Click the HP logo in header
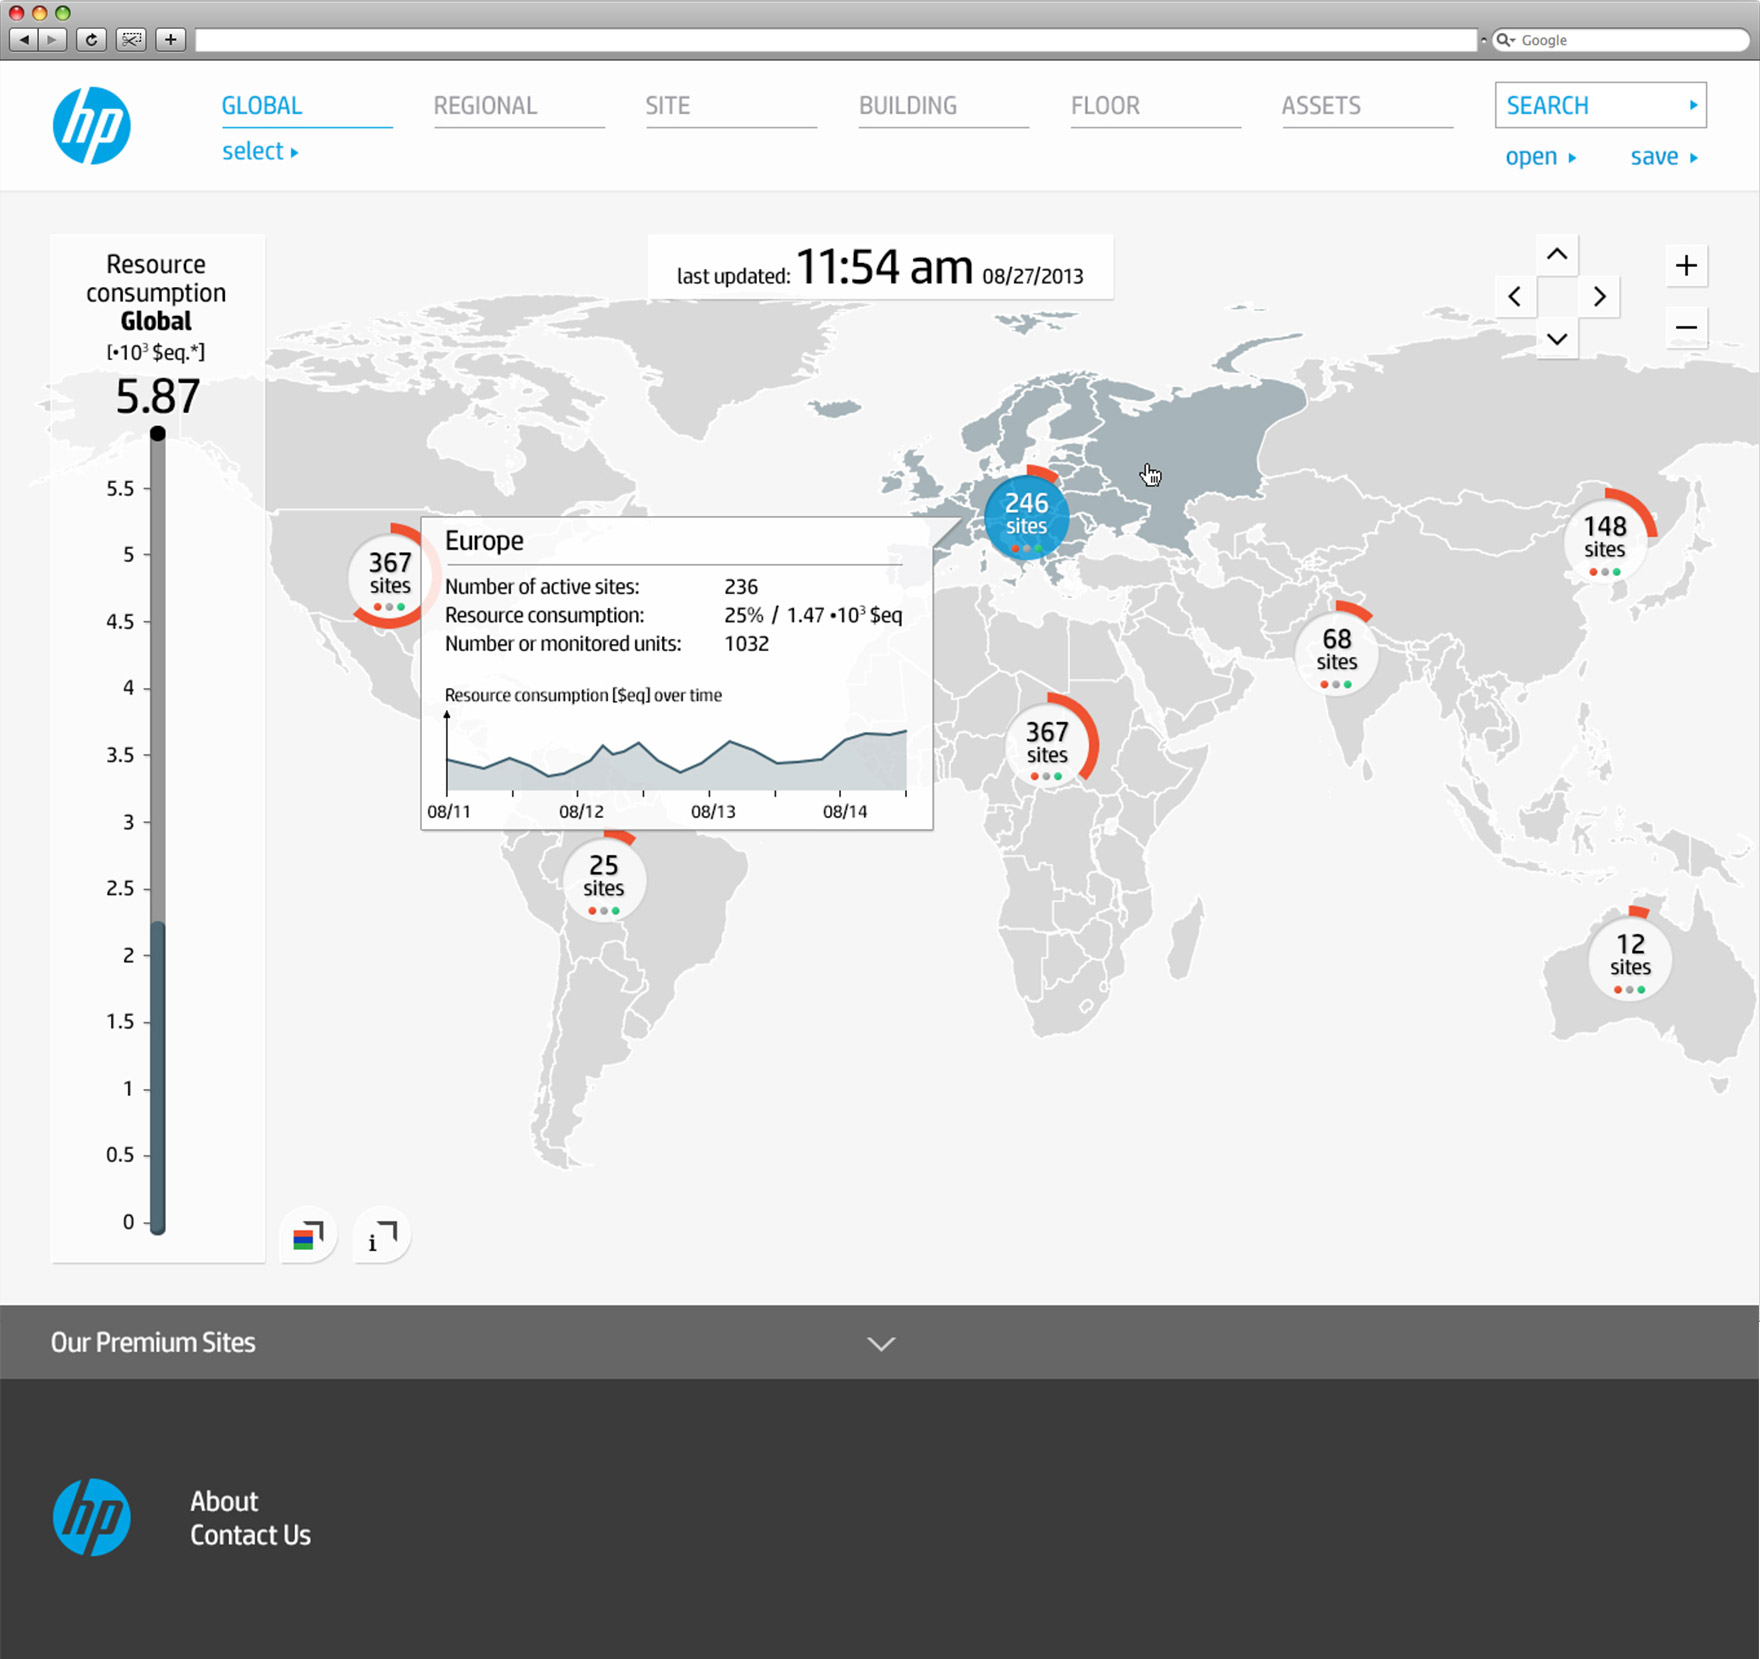The height and width of the screenshot is (1659, 1760). pos(92,126)
